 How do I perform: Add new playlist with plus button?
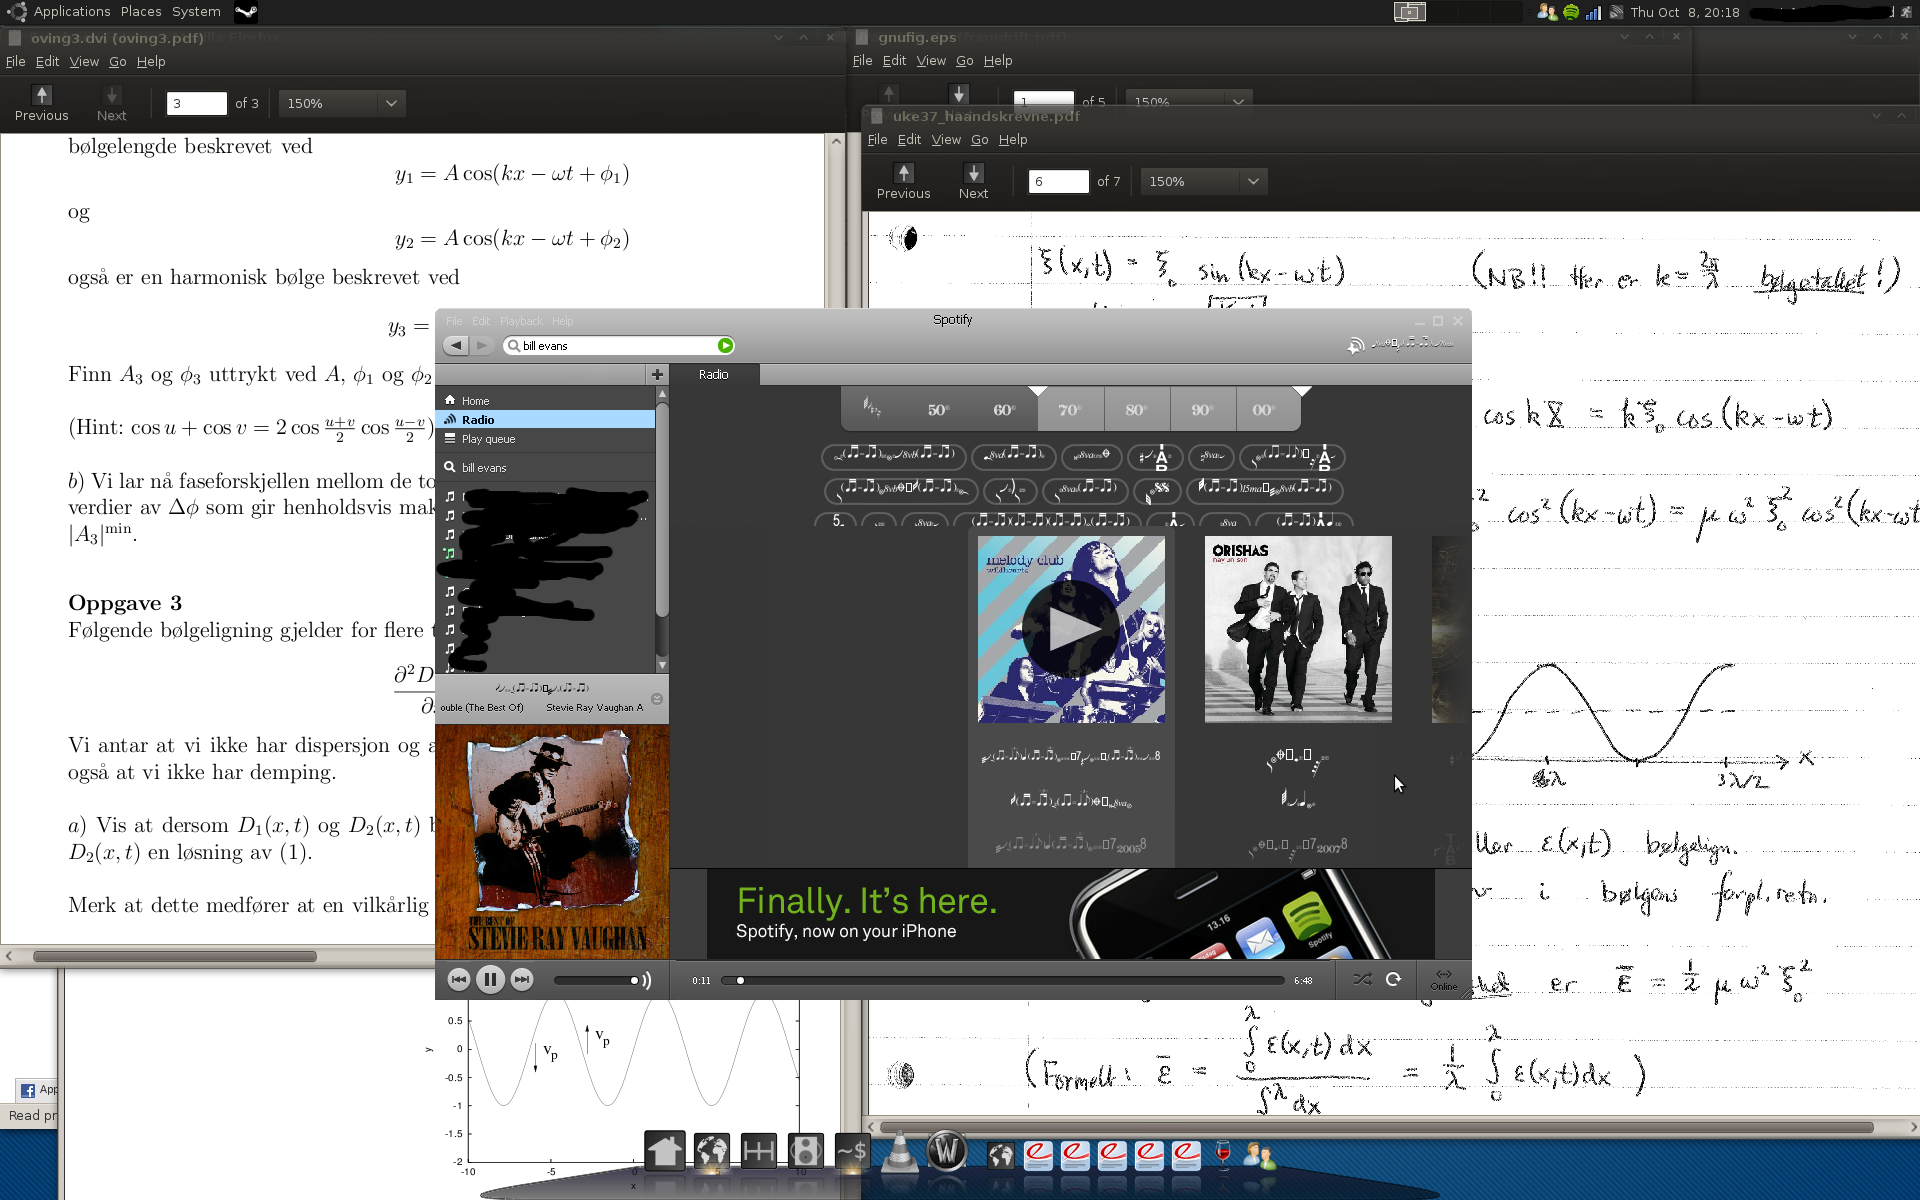point(657,374)
